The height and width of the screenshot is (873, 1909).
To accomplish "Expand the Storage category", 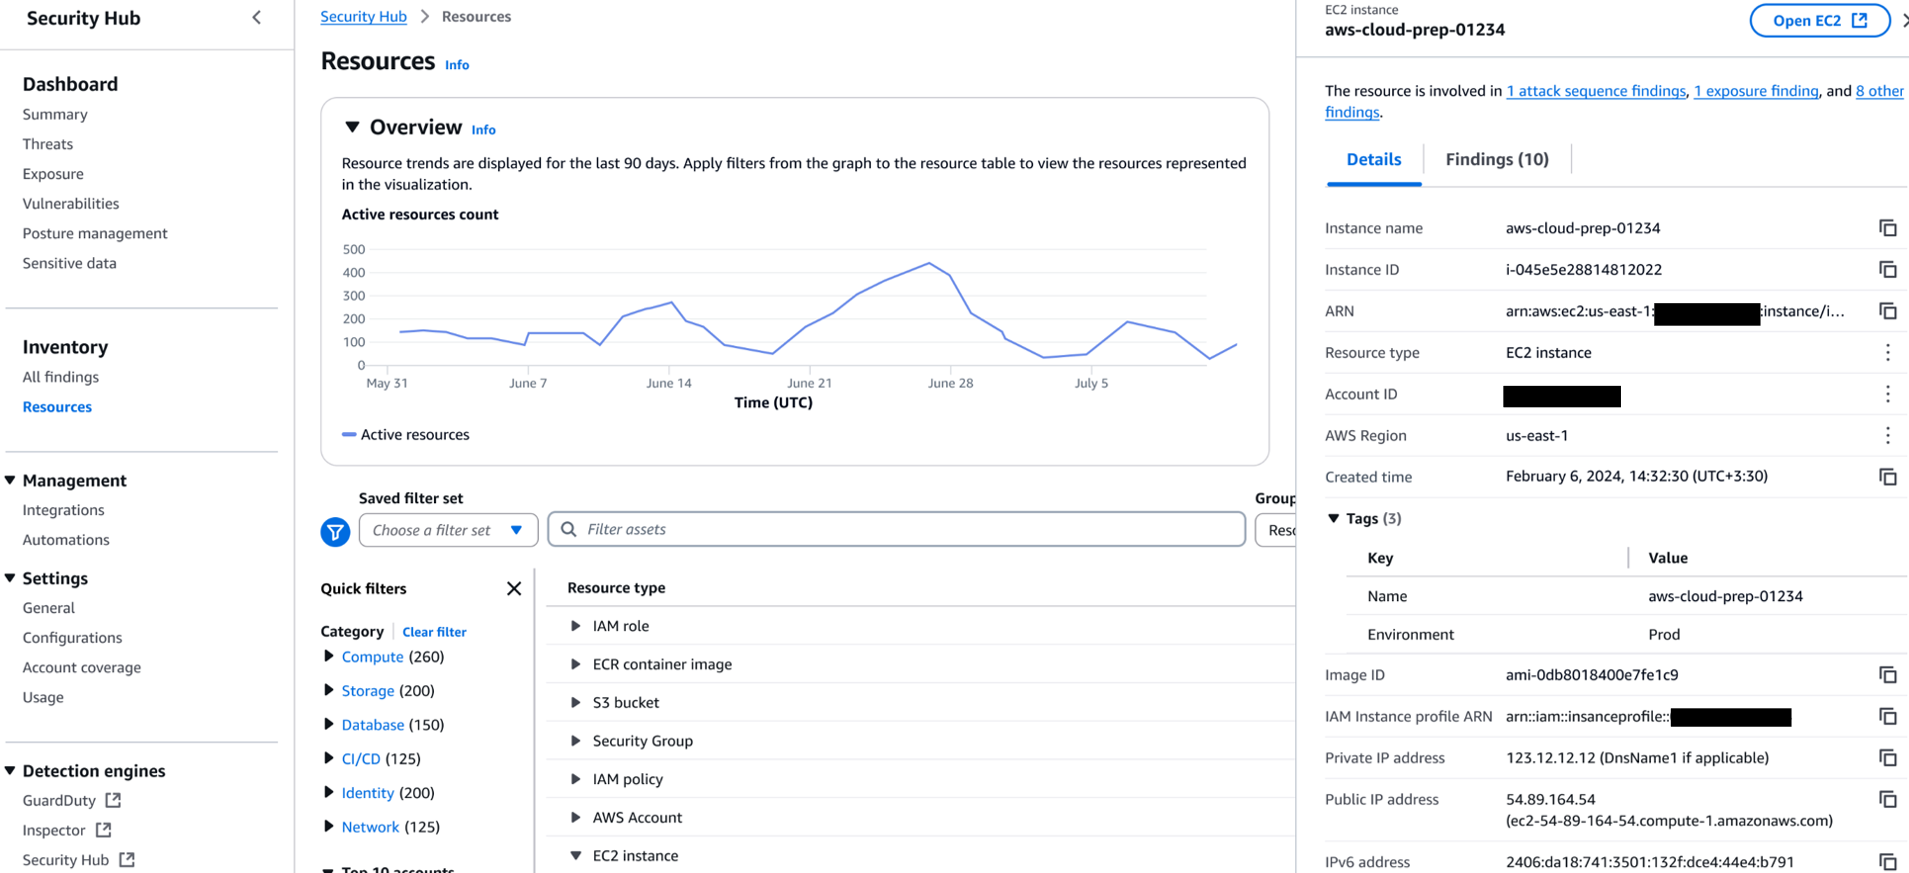I will (x=328, y=690).
